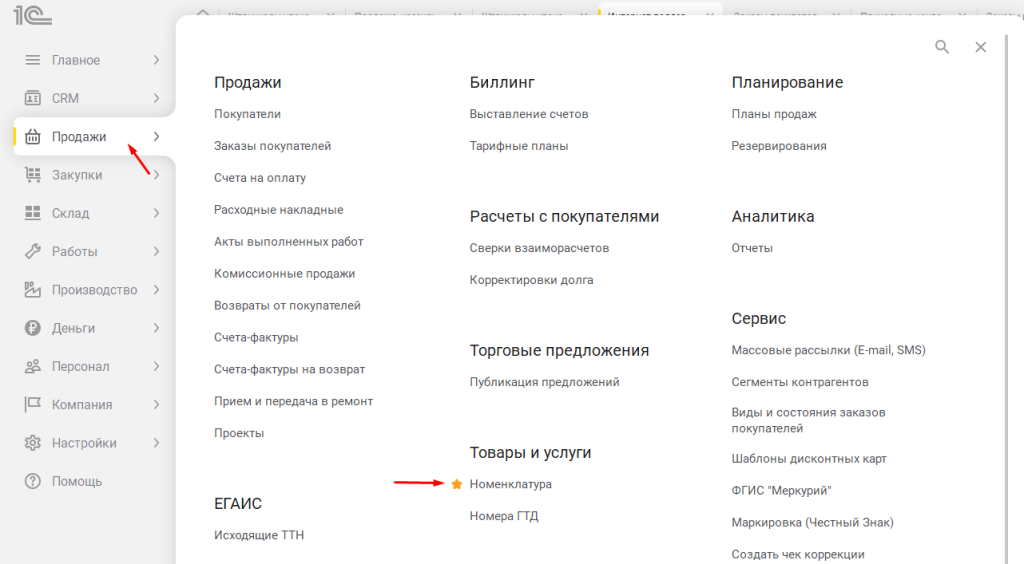Open Возвраты от покупателей
This screenshot has height=564, width=1024.
pyautogui.click(x=287, y=306)
